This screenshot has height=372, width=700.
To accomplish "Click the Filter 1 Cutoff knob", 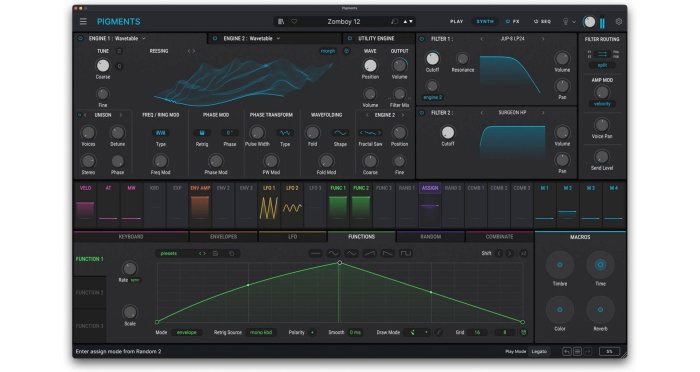I will [x=432, y=59].
